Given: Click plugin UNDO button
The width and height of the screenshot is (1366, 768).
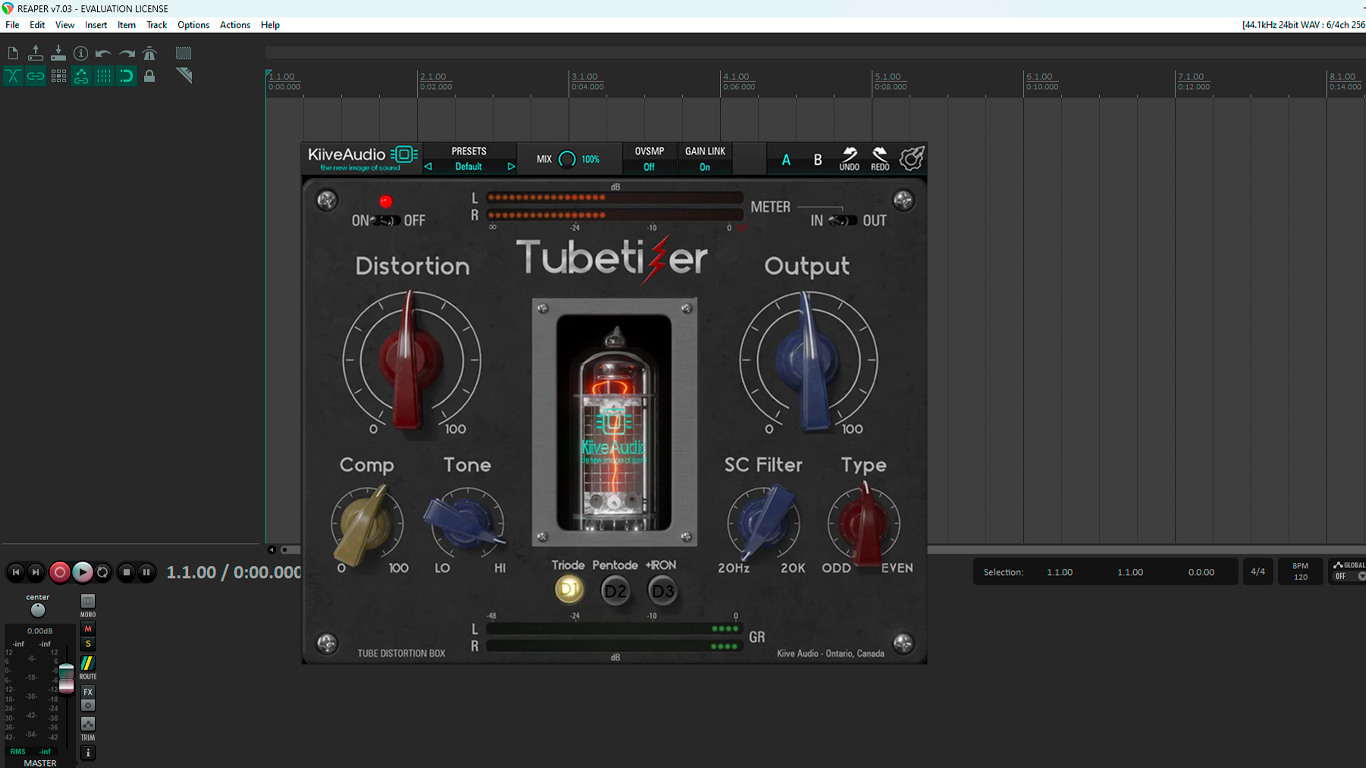Looking at the screenshot, I should tap(849, 159).
